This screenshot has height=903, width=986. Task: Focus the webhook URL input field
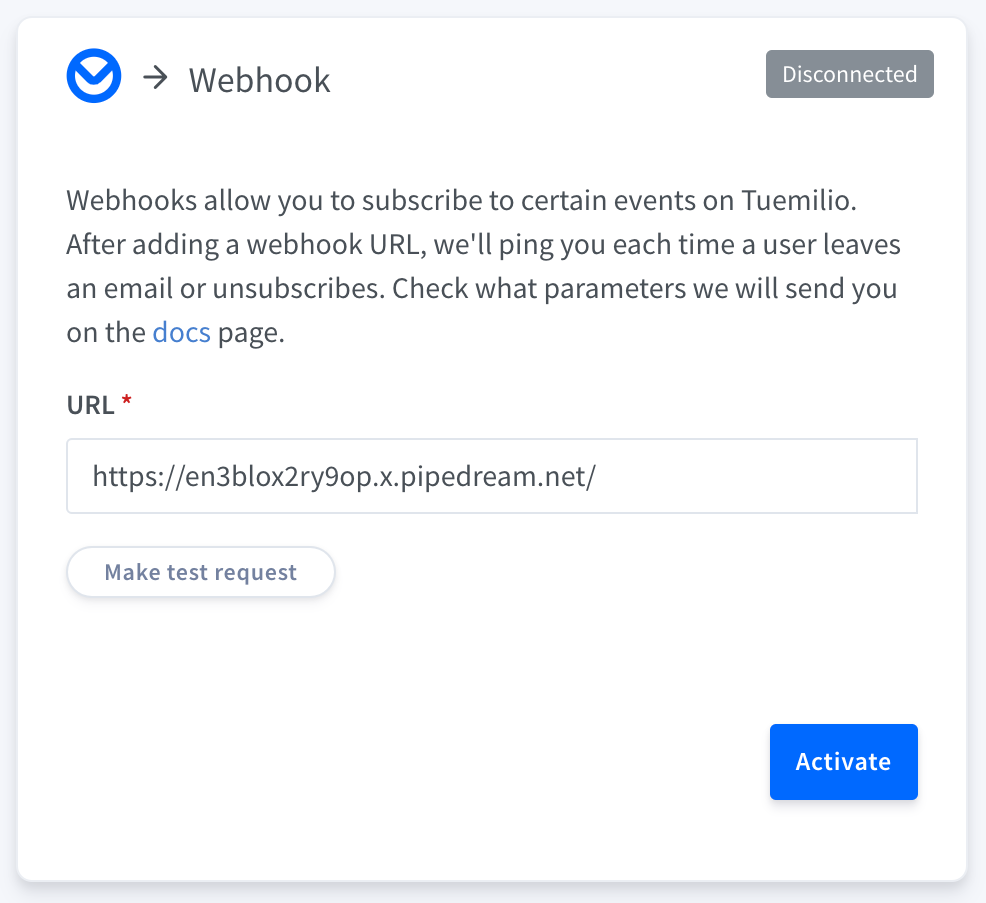[x=491, y=476]
